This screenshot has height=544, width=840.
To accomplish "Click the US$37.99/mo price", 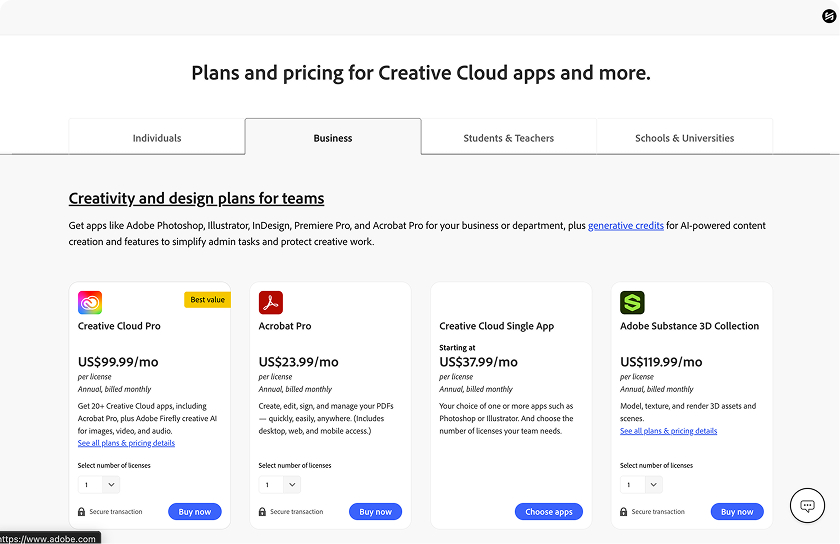I will pos(478,362).
